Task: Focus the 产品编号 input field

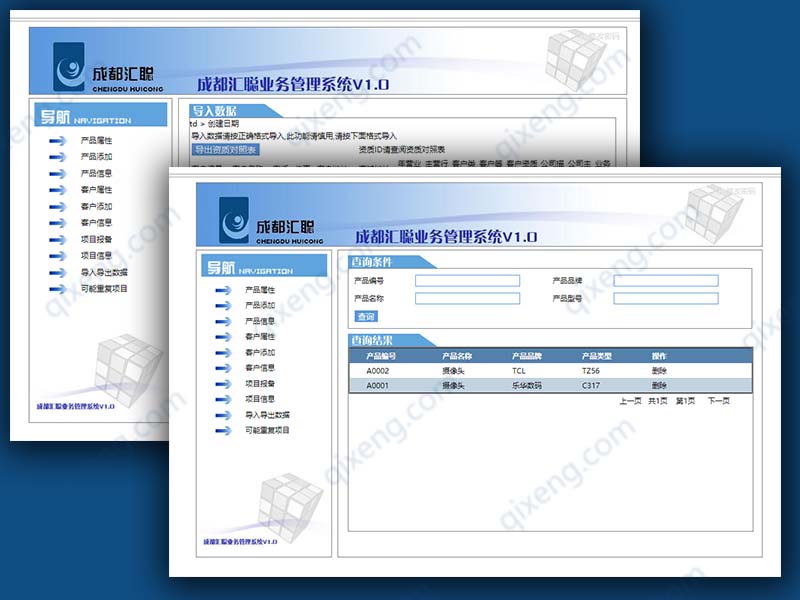Action: coord(467,281)
